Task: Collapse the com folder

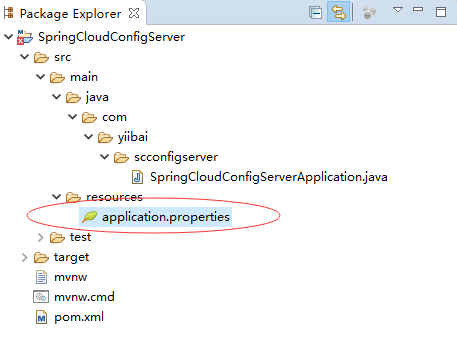Action: coord(72,117)
